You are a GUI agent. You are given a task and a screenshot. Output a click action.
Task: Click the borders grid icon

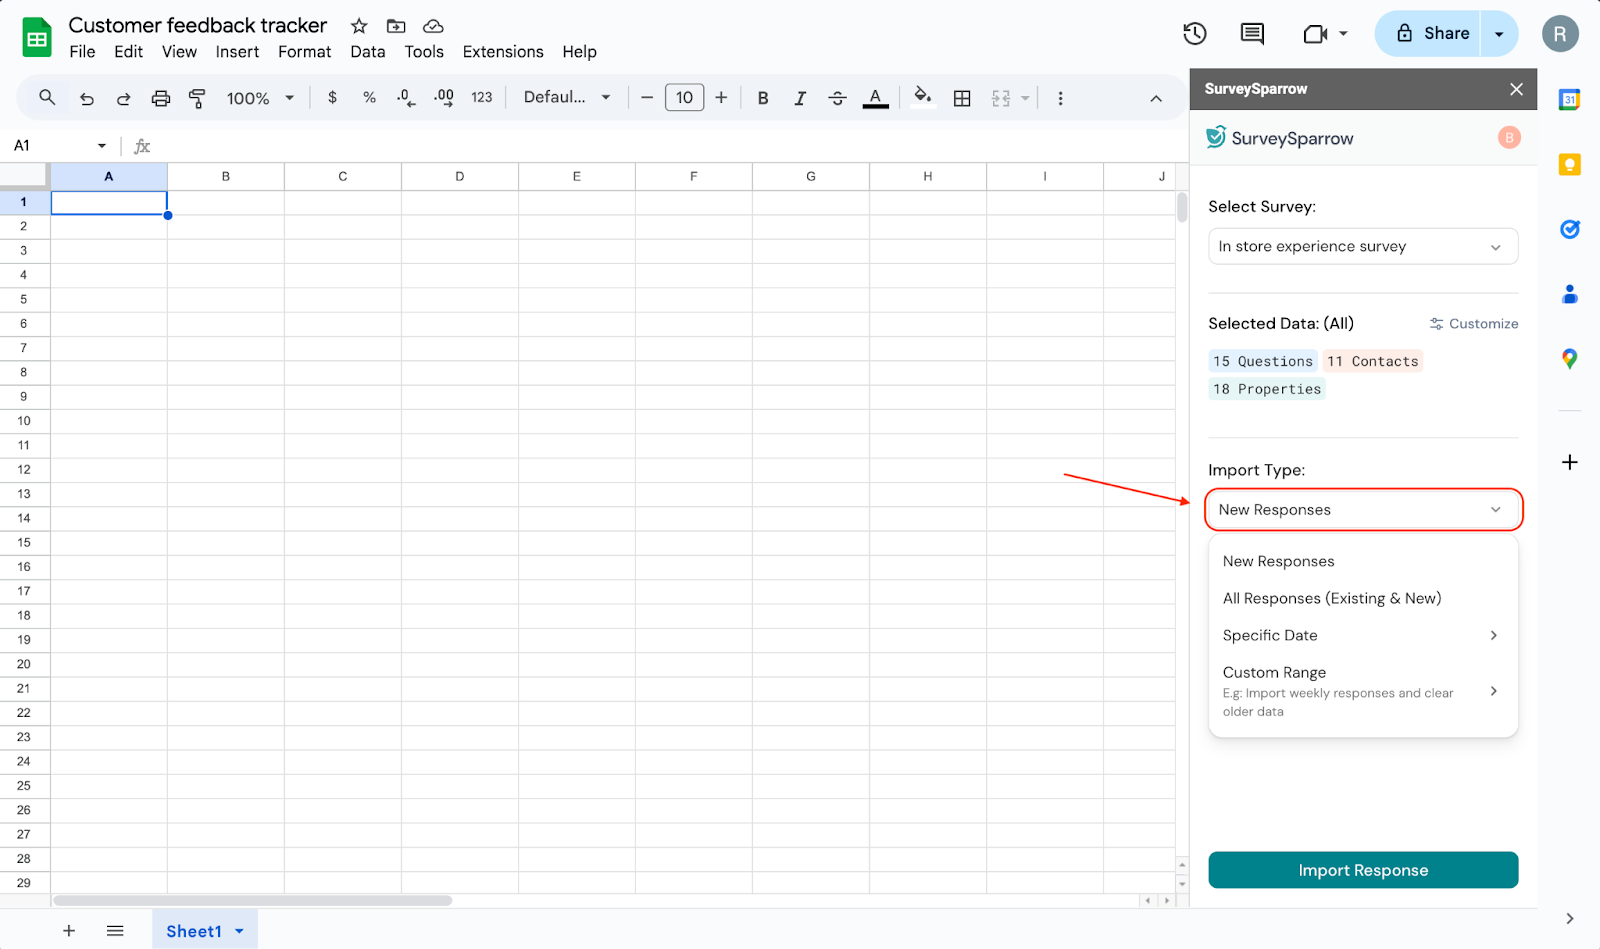(x=962, y=98)
